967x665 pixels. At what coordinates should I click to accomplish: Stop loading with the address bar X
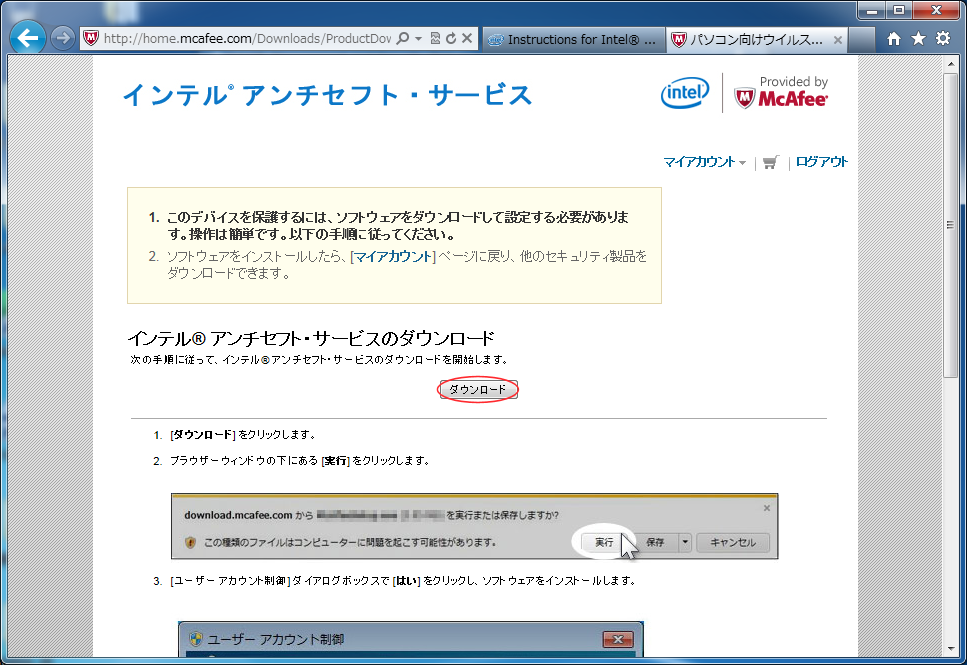pos(467,38)
